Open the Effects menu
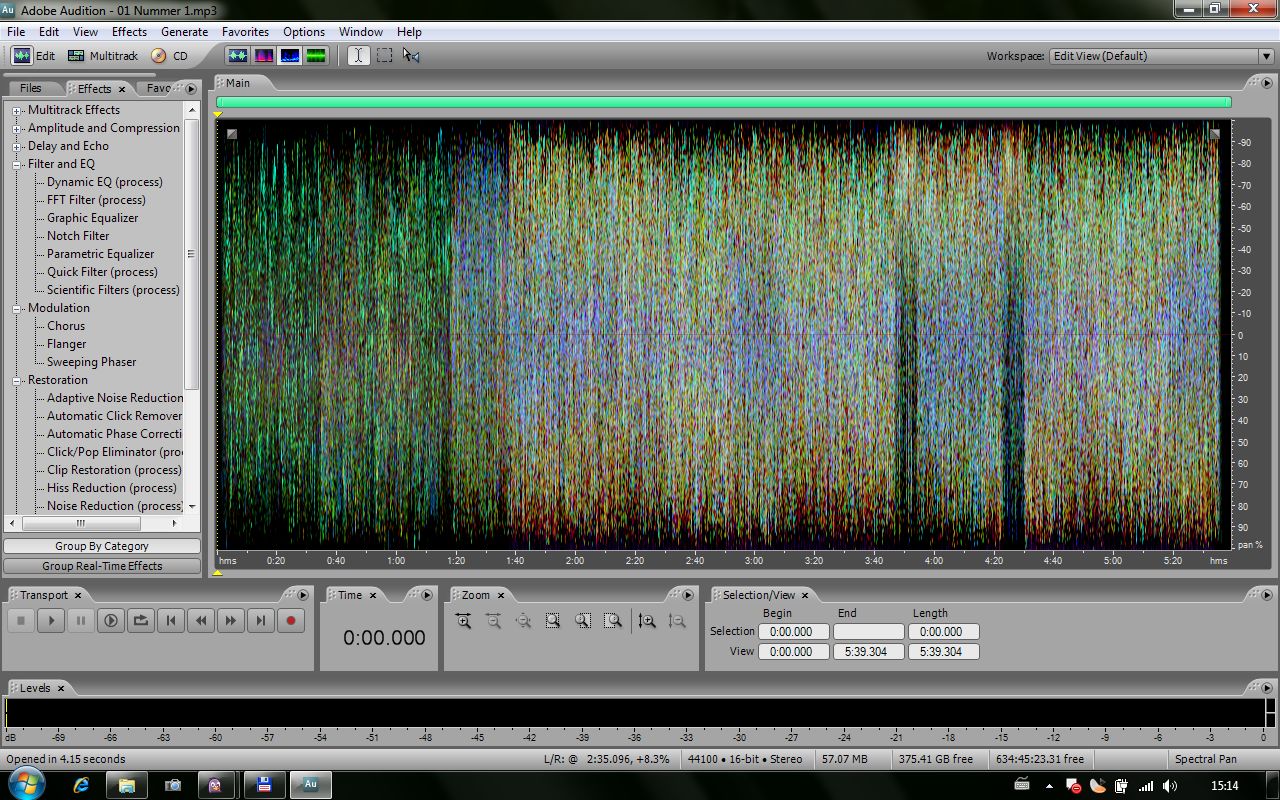 coord(129,32)
